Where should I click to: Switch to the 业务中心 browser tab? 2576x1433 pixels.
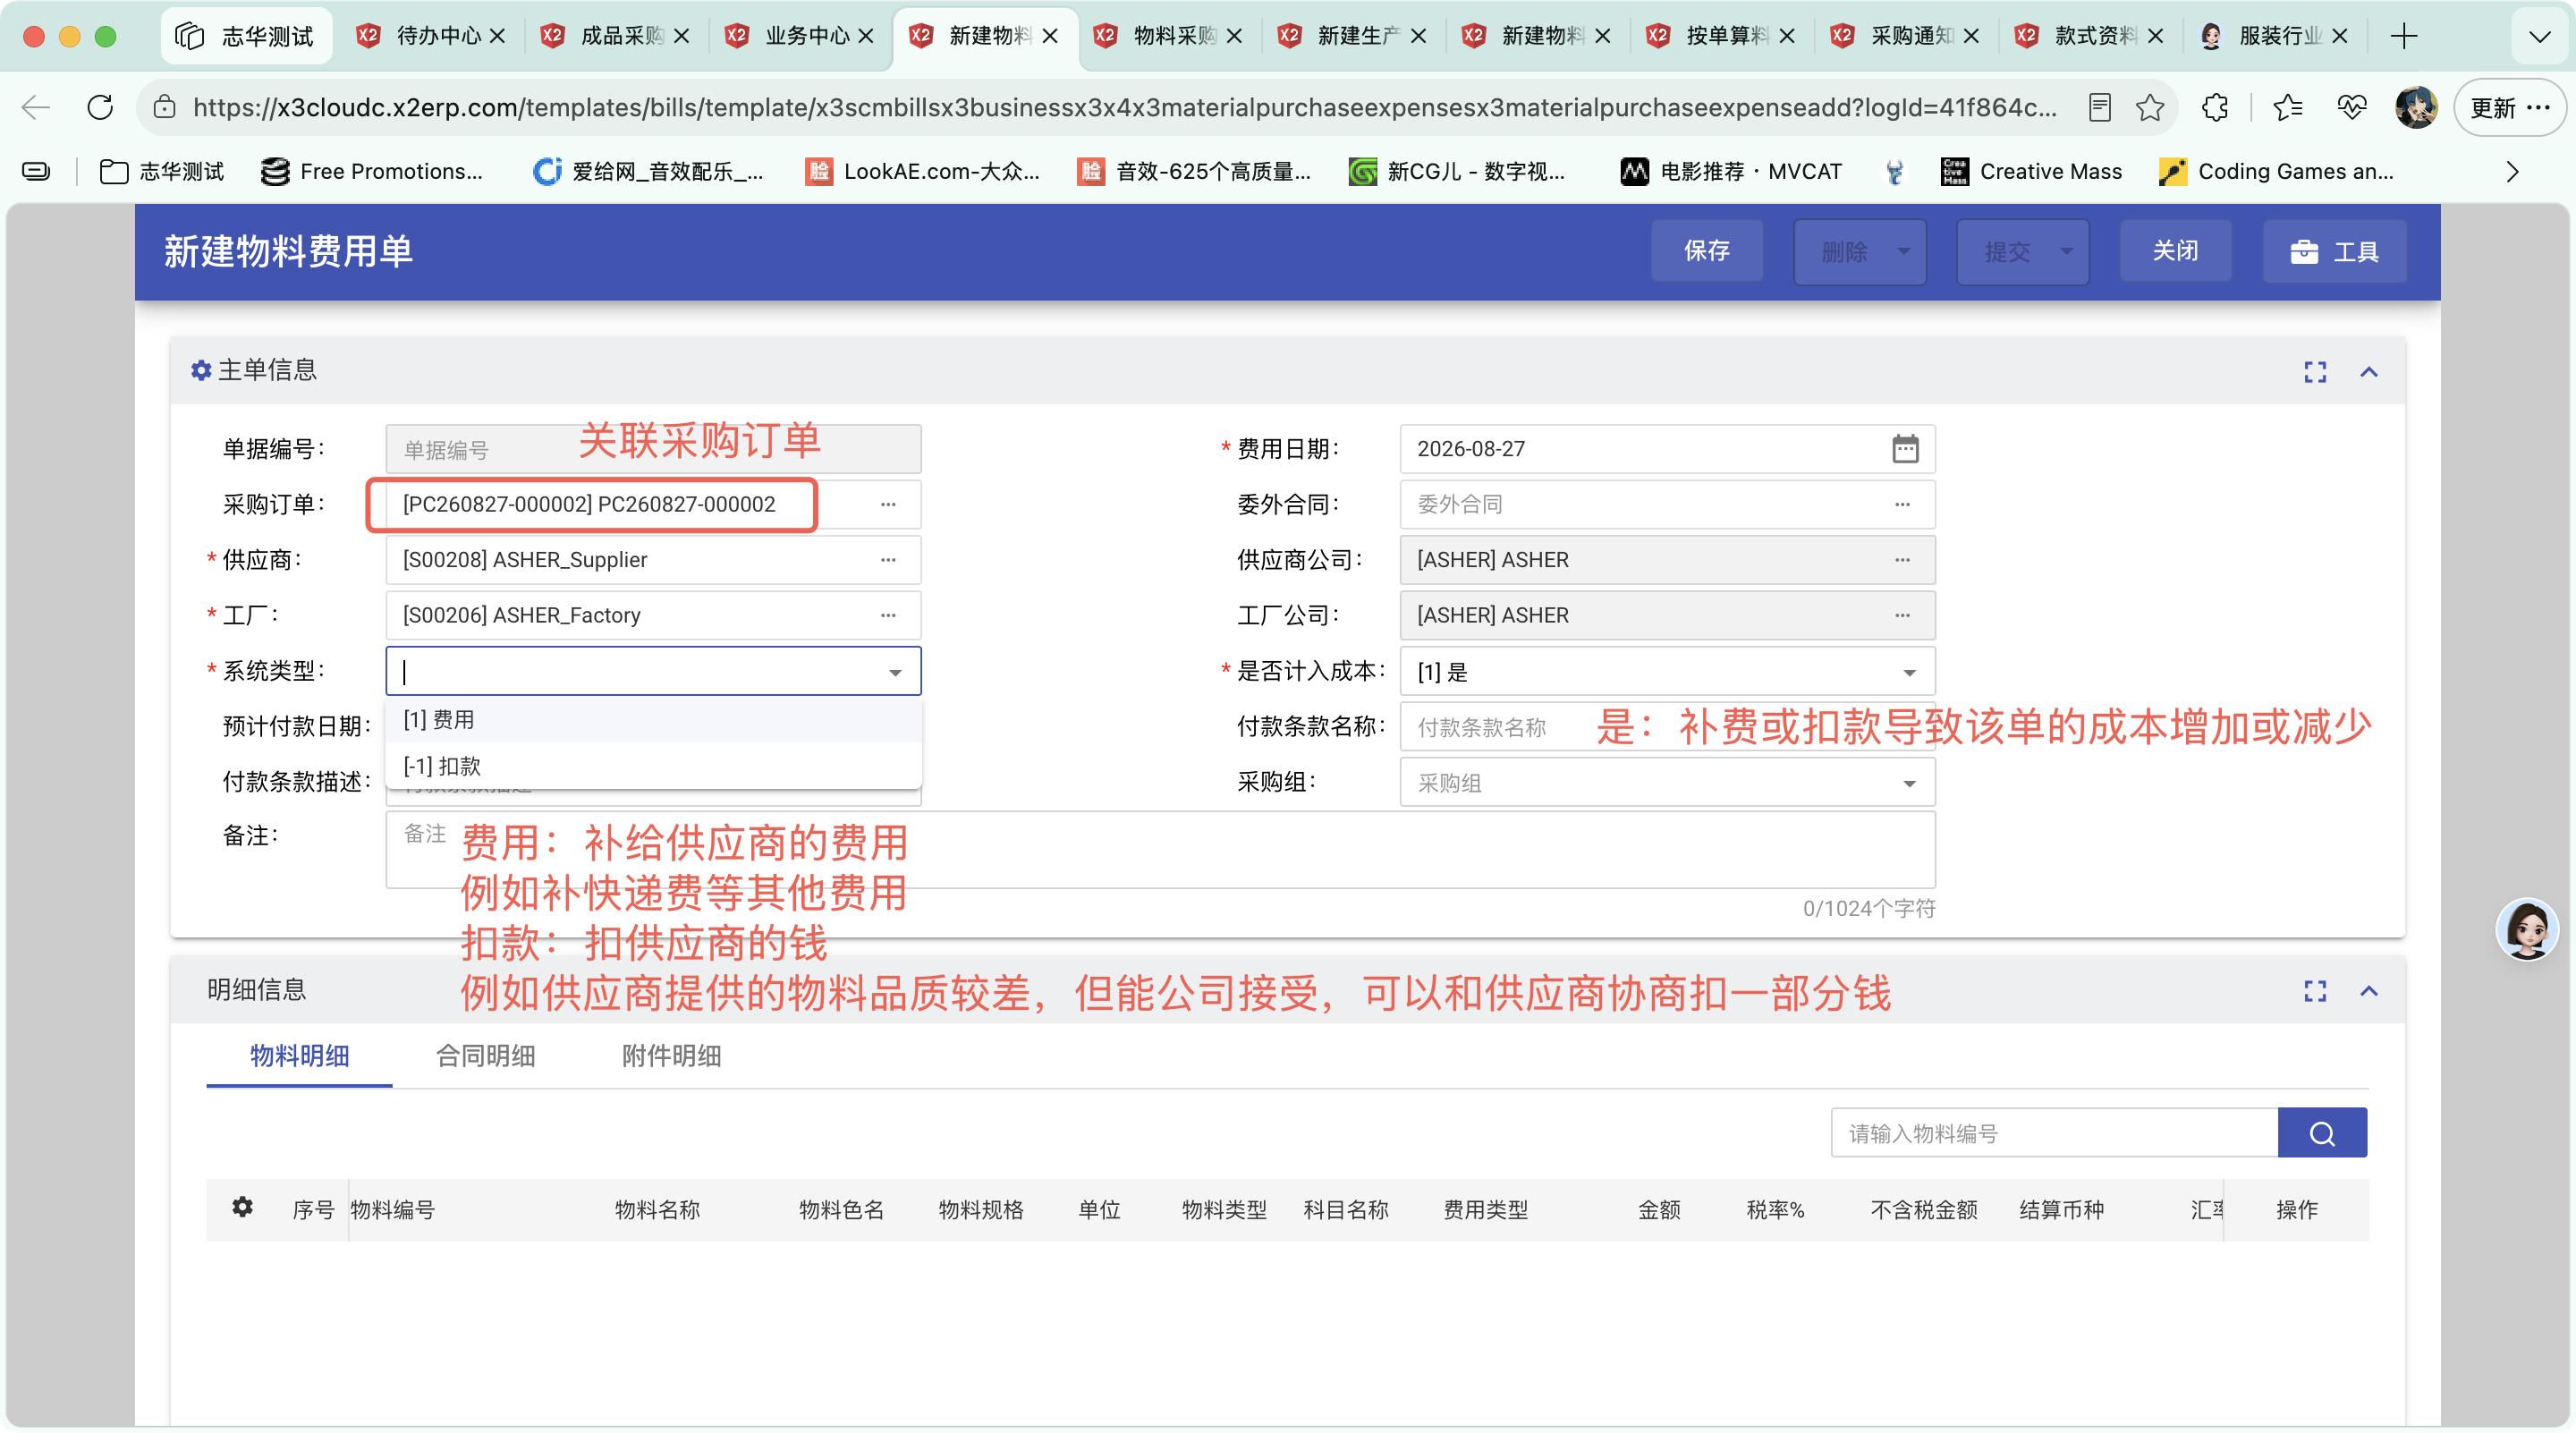[x=800, y=36]
